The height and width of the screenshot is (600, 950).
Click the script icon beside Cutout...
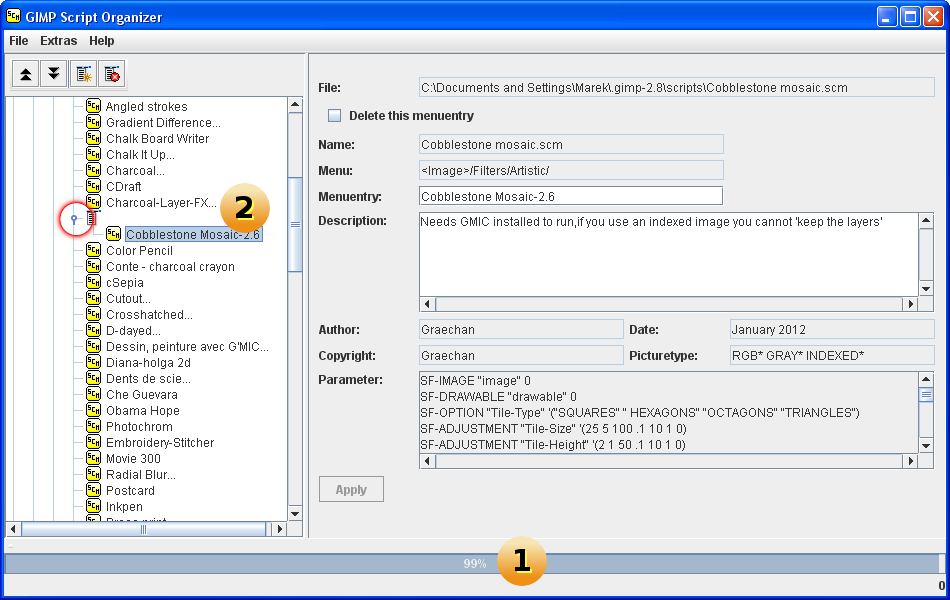coord(93,298)
